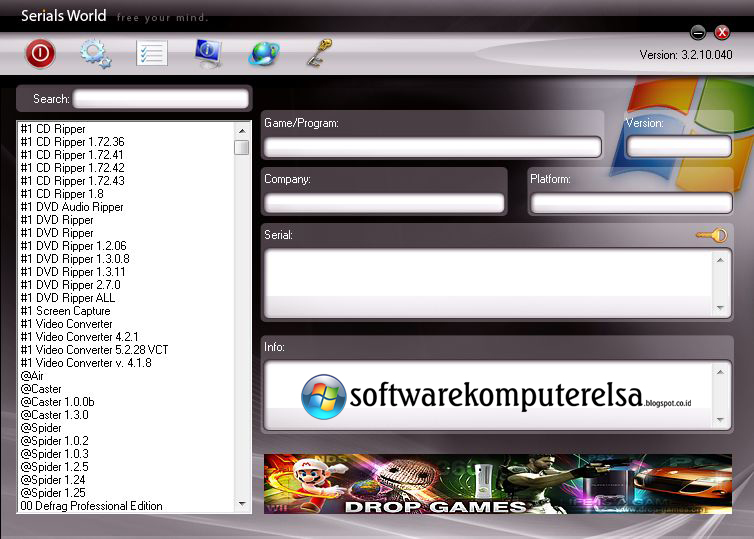Select the '@Air' list entry
The height and width of the screenshot is (539, 754).
32,376
